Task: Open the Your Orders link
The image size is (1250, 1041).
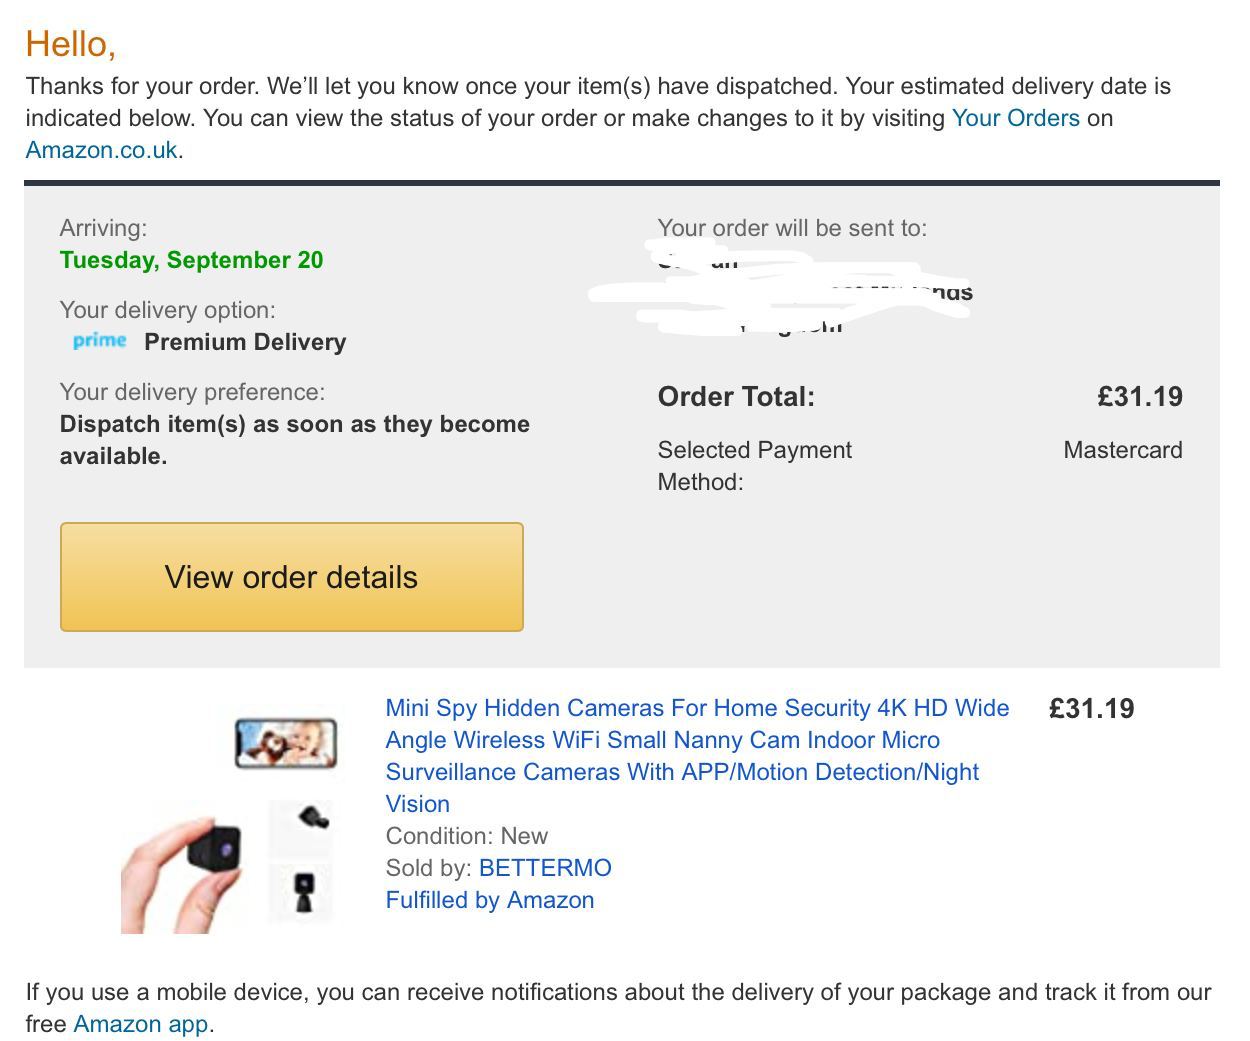Action: (x=1015, y=118)
